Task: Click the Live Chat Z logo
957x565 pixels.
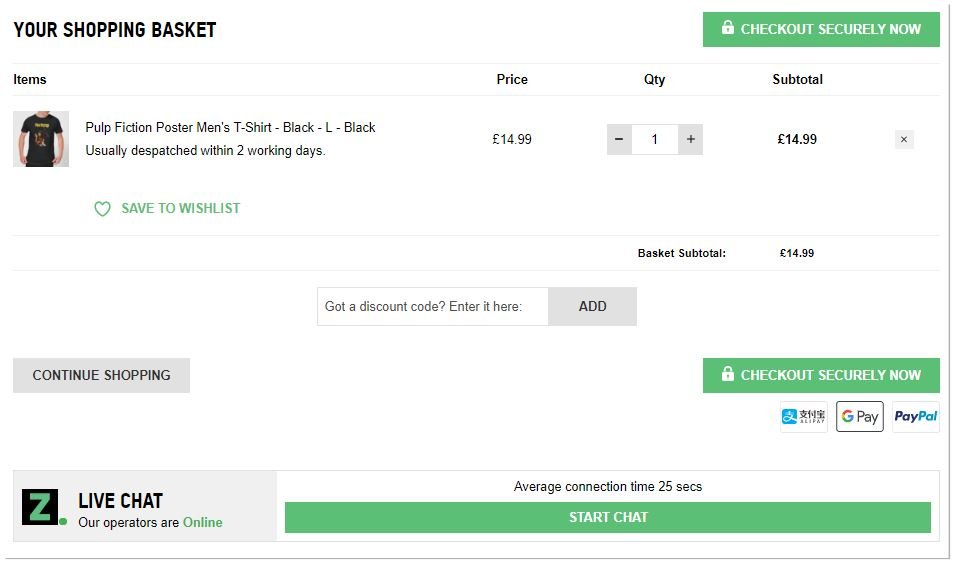Action: [41, 507]
